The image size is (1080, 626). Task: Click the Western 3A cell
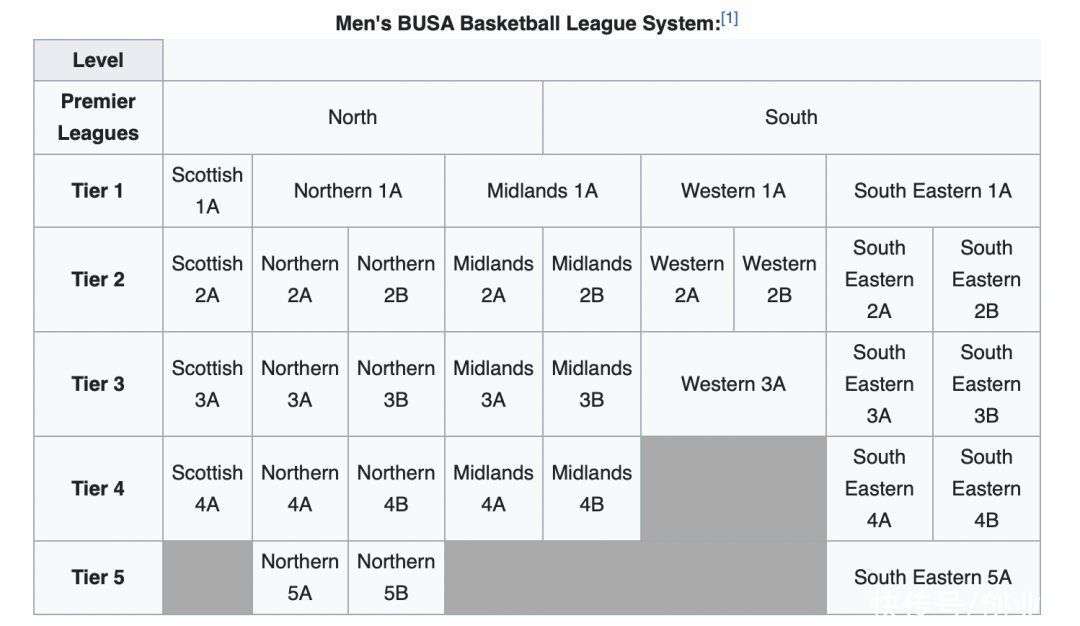tap(733, 384)
